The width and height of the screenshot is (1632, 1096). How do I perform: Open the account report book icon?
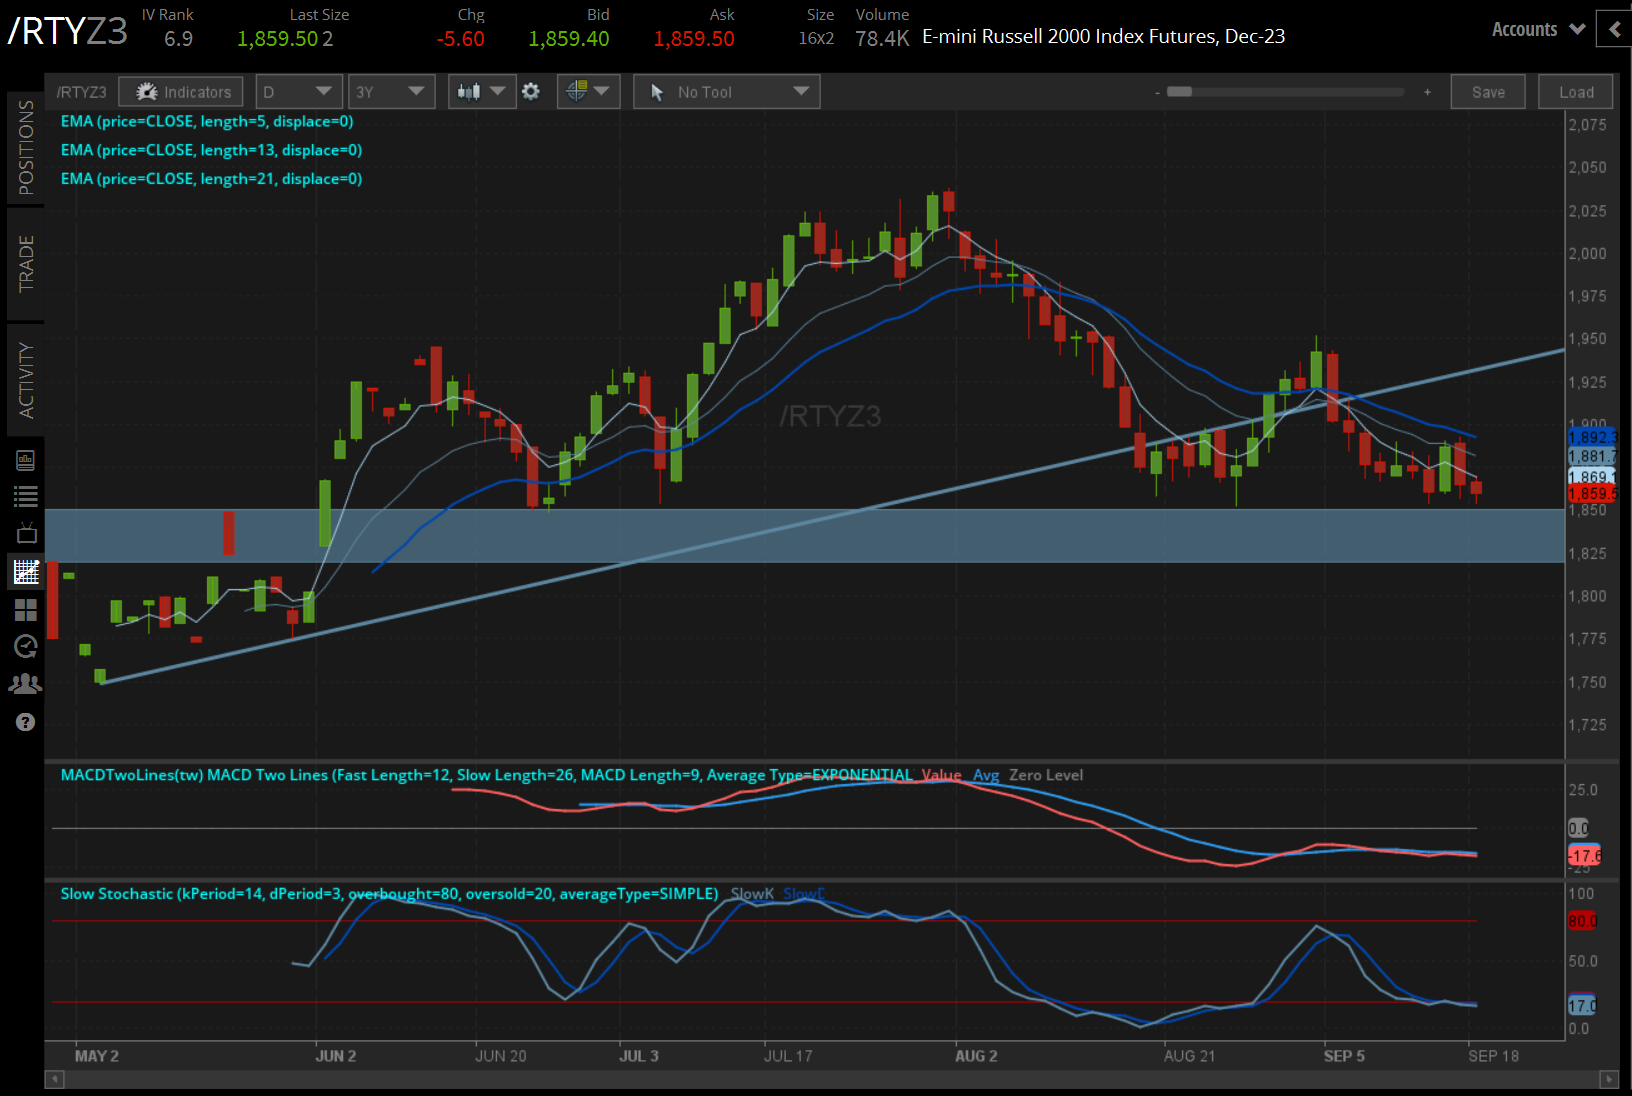[x=26, y=459]
